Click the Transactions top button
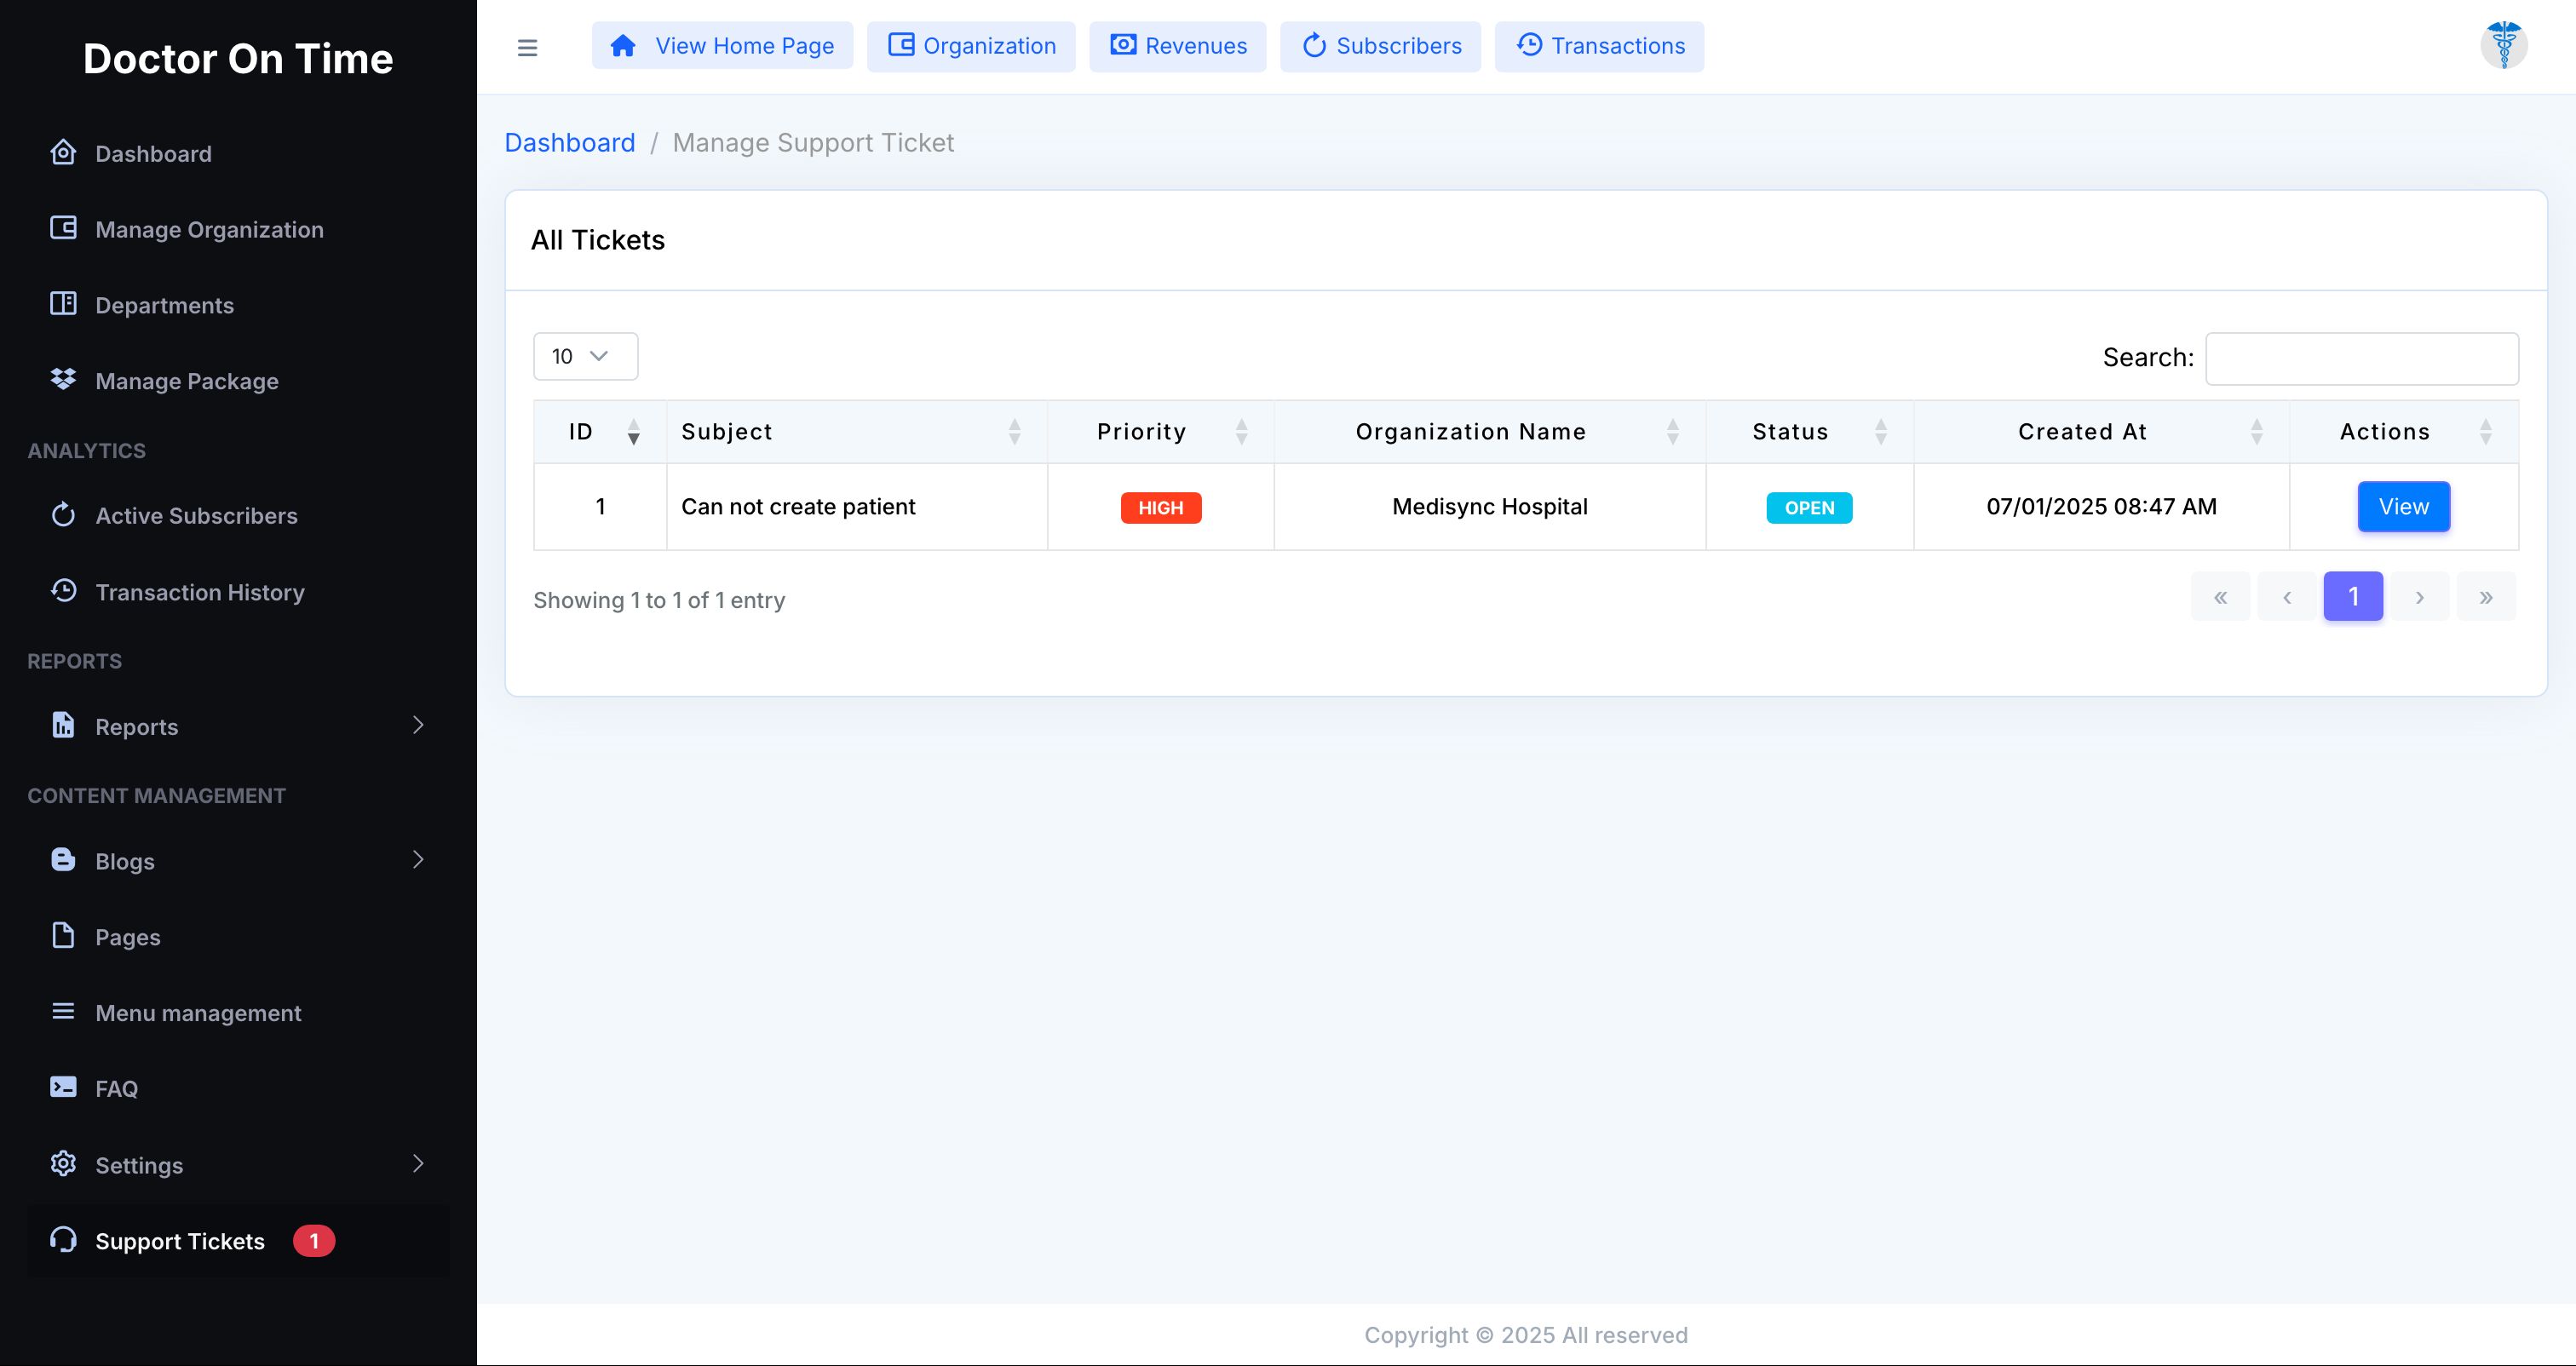Viewport: 2576px width, 1366px height. click(x=1599, y=46)
